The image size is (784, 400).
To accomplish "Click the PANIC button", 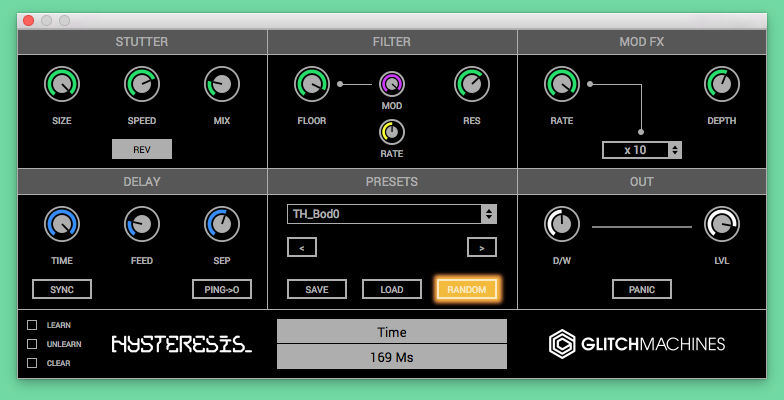I will (x=642, y=289).
